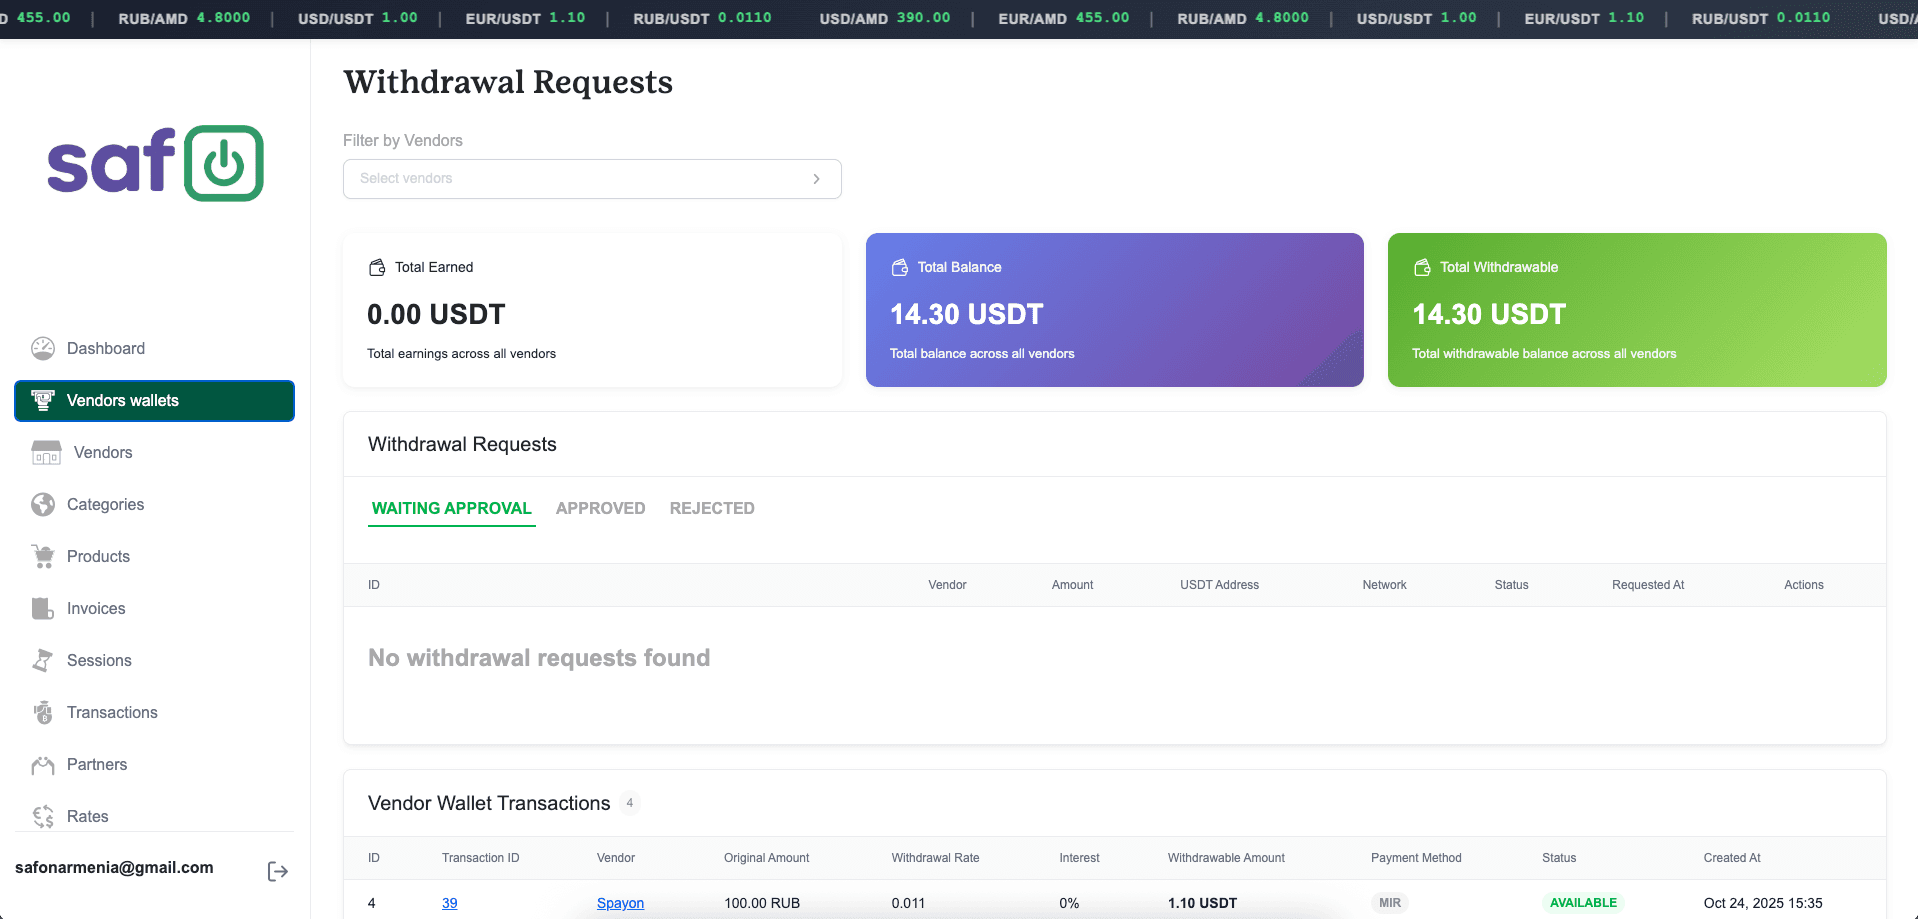Select the WAITING APPROVAL tab

451,508
